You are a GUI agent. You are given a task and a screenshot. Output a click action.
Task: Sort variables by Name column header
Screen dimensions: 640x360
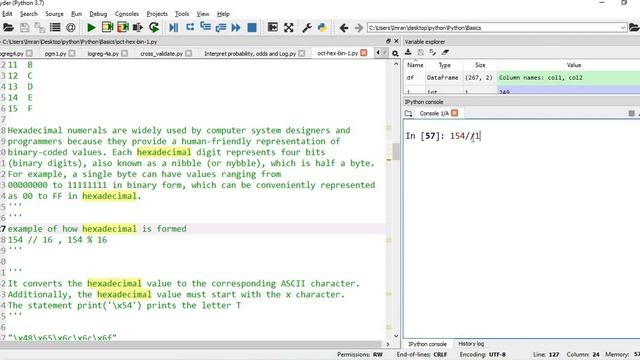[x=415, y=65]
